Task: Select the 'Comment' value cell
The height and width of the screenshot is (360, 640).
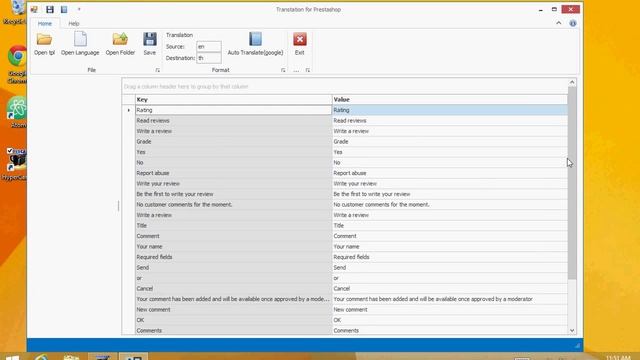Action: click(449, 236)
